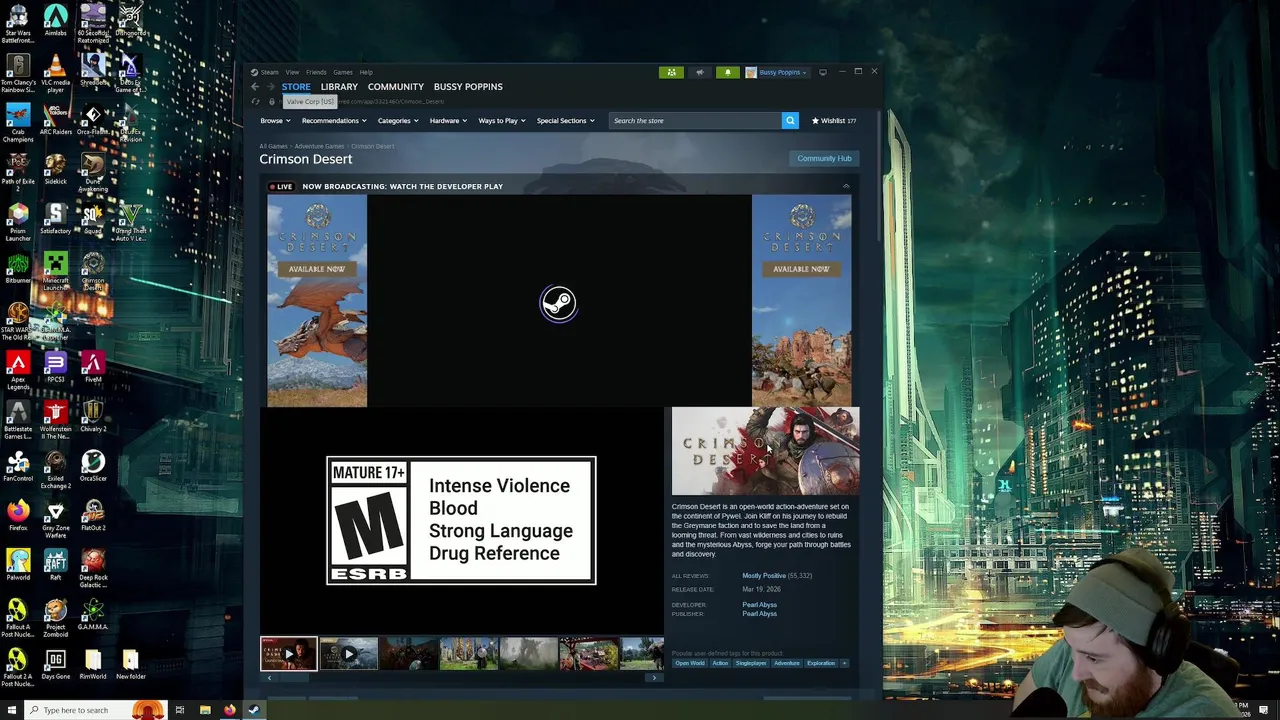The width and height of the screenshot is (1280, 720).
Task: Open the View menu
Action: [292, 72]
